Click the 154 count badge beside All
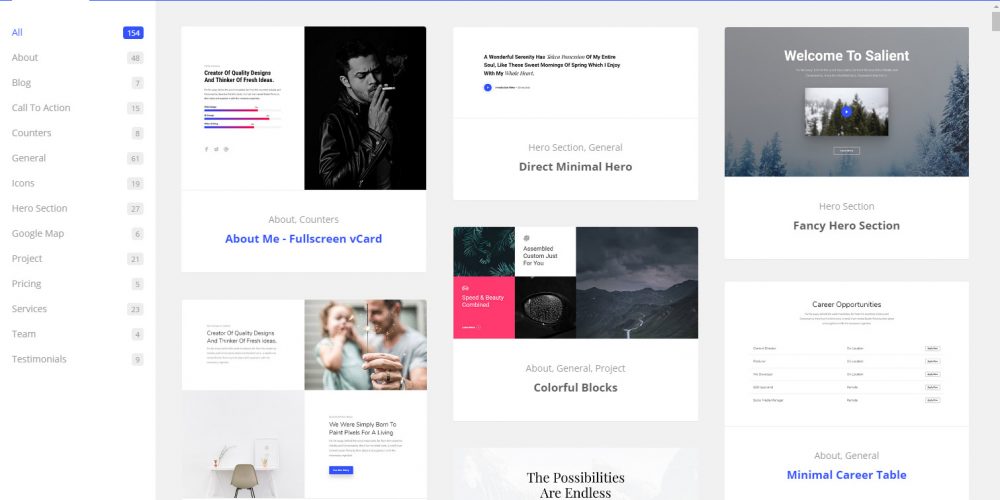 [x=133, y=33]
